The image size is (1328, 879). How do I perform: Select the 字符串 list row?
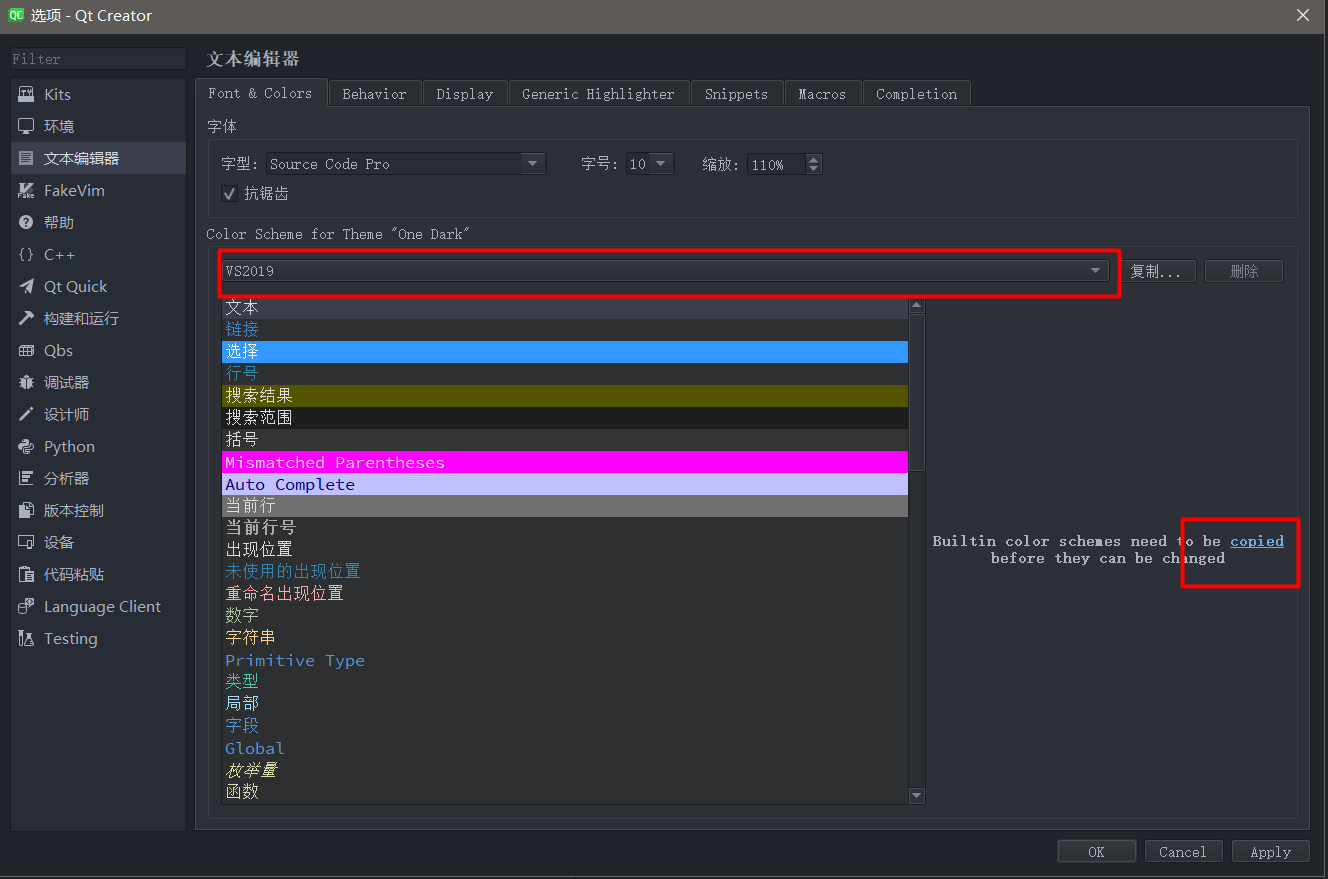click(565, 638)
